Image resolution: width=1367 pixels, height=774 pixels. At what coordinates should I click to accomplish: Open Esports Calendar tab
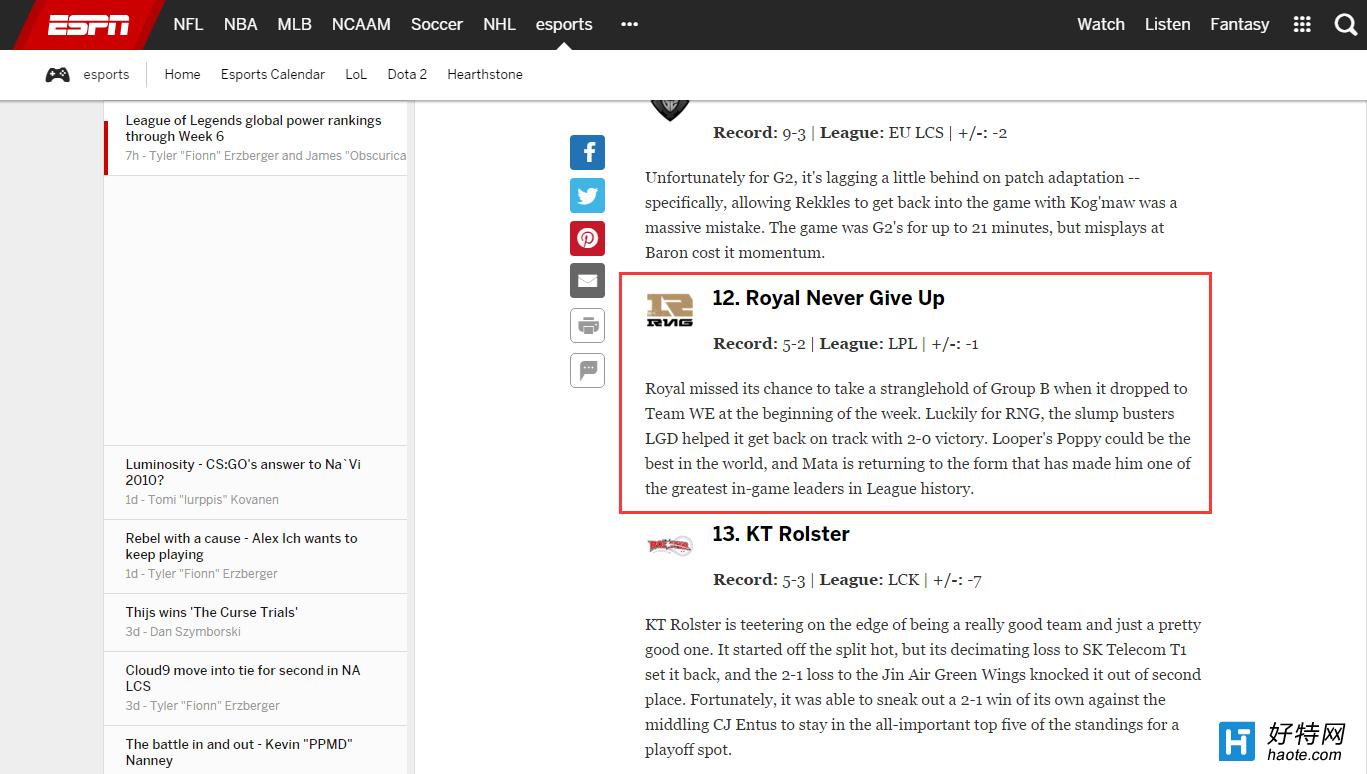(273, 74)
